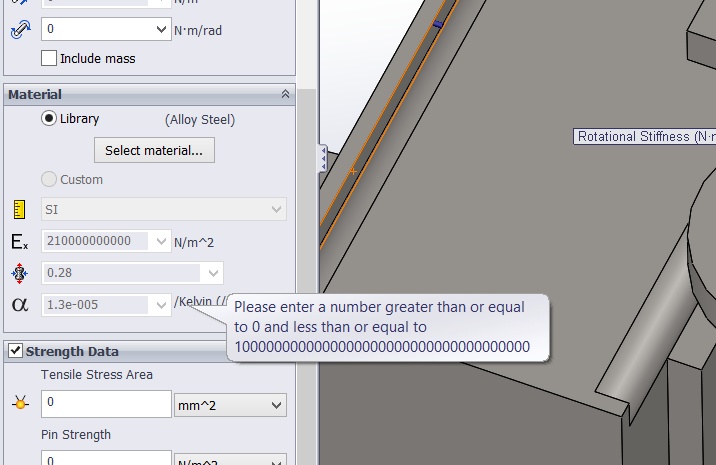Click the panel splitter collapse handle

click(322, 158)
